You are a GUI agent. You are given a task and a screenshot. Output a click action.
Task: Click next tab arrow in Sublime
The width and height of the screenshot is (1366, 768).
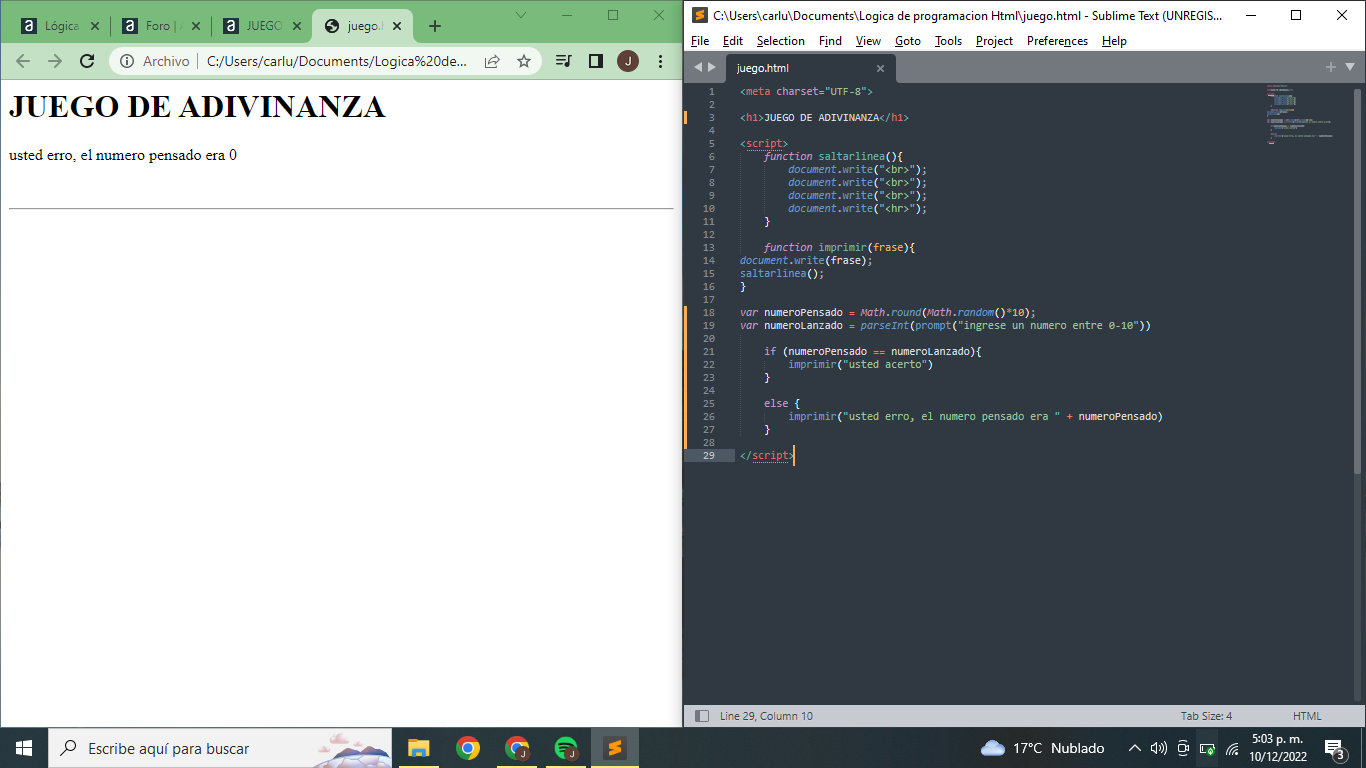[712, 68]
